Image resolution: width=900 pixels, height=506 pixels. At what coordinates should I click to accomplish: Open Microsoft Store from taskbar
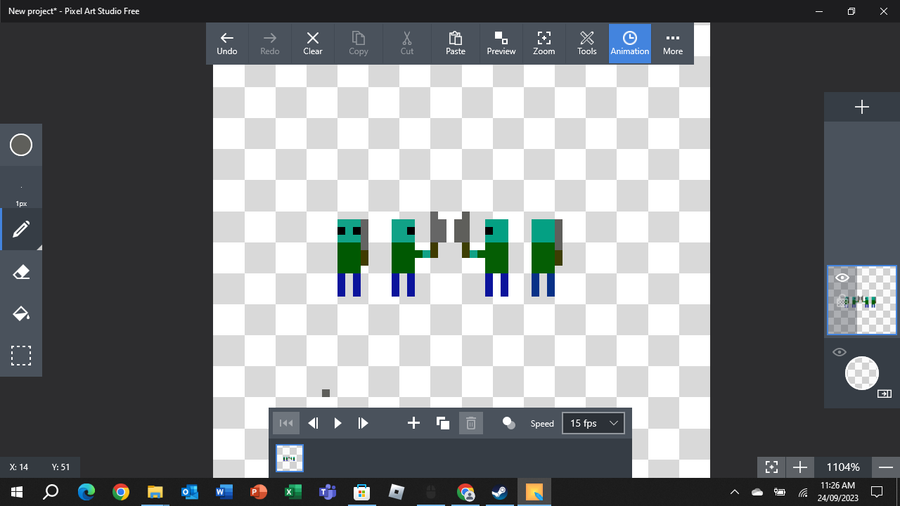coord(362,492)
